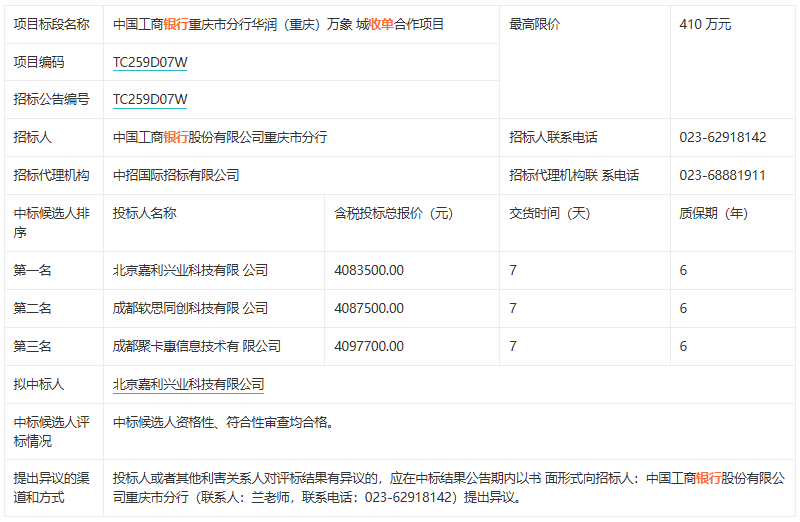The image size is (800, 522).
Task: Click the 含税投标总报价（元） column header
Action: (x=393, y=213)
